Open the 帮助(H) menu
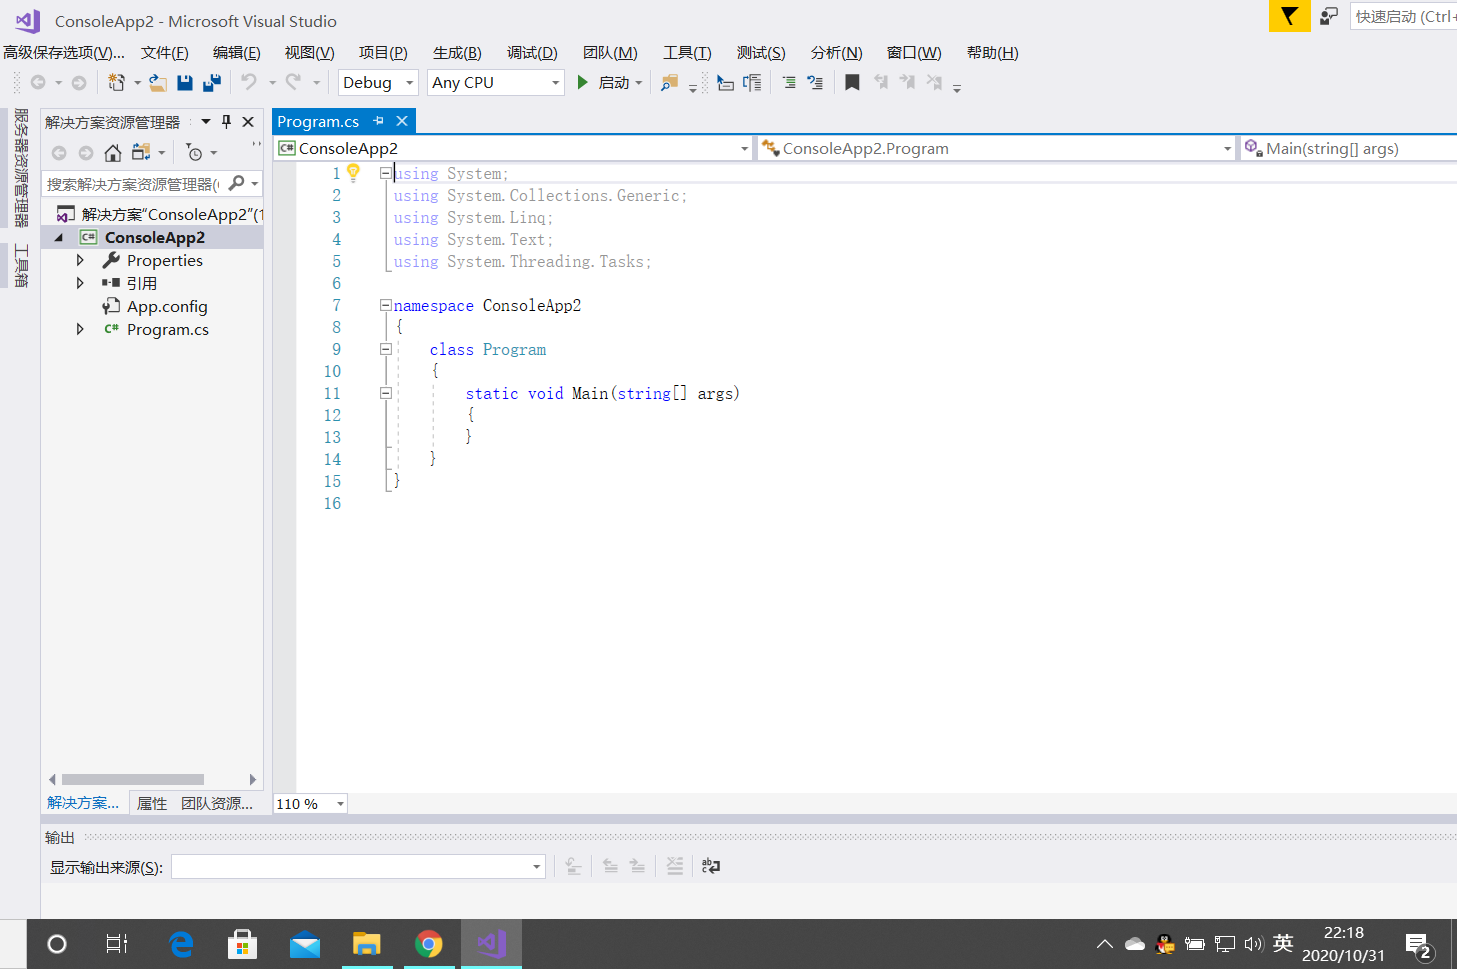The image size is (1457, 969). [x=992, y=53]
